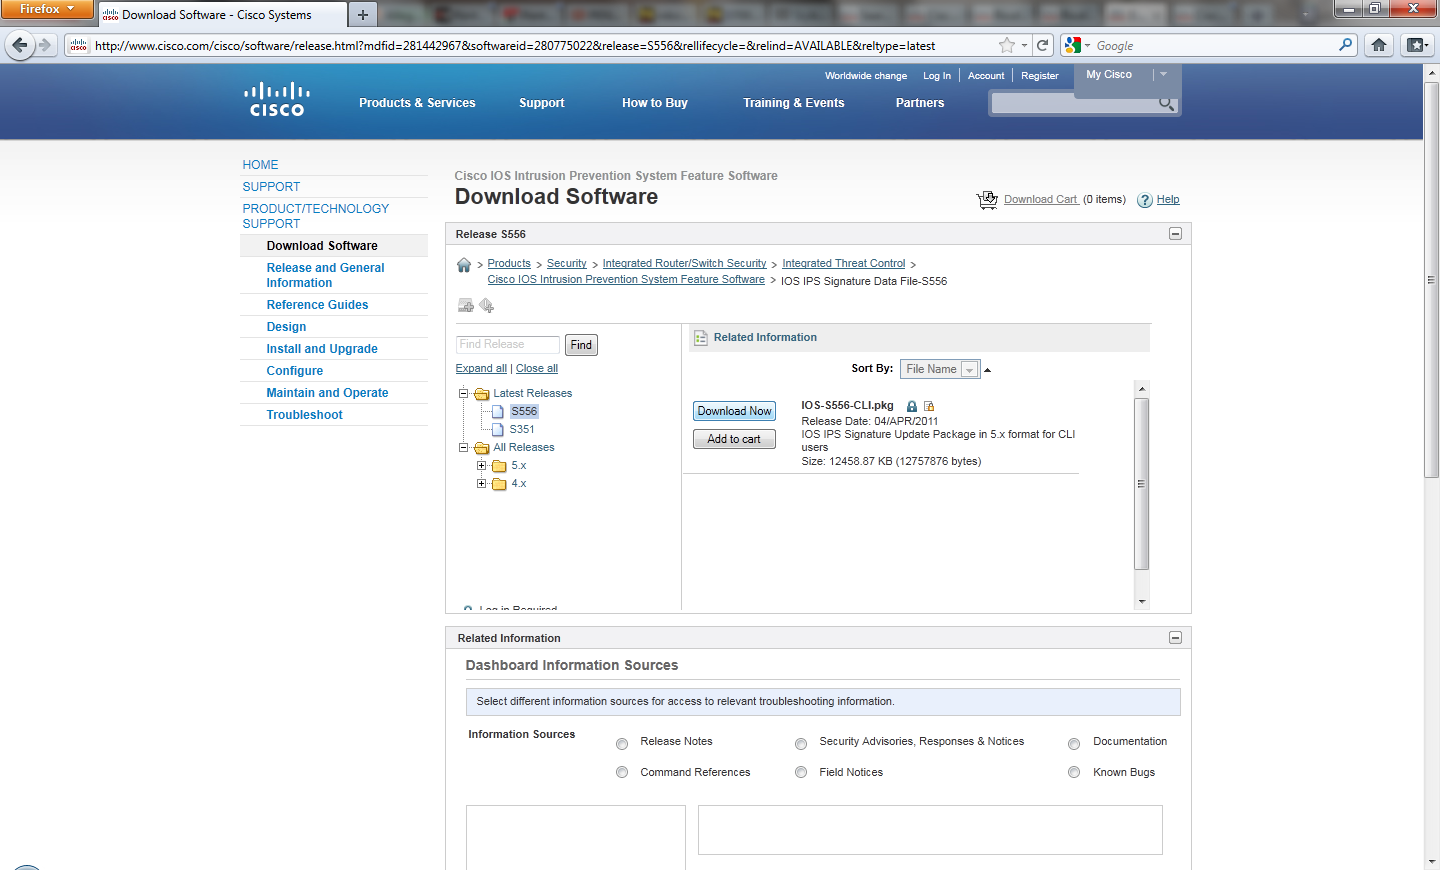Select the Release Notes radio button
Viewport: 1440px width, 870px height.
[x=622, y=743]
